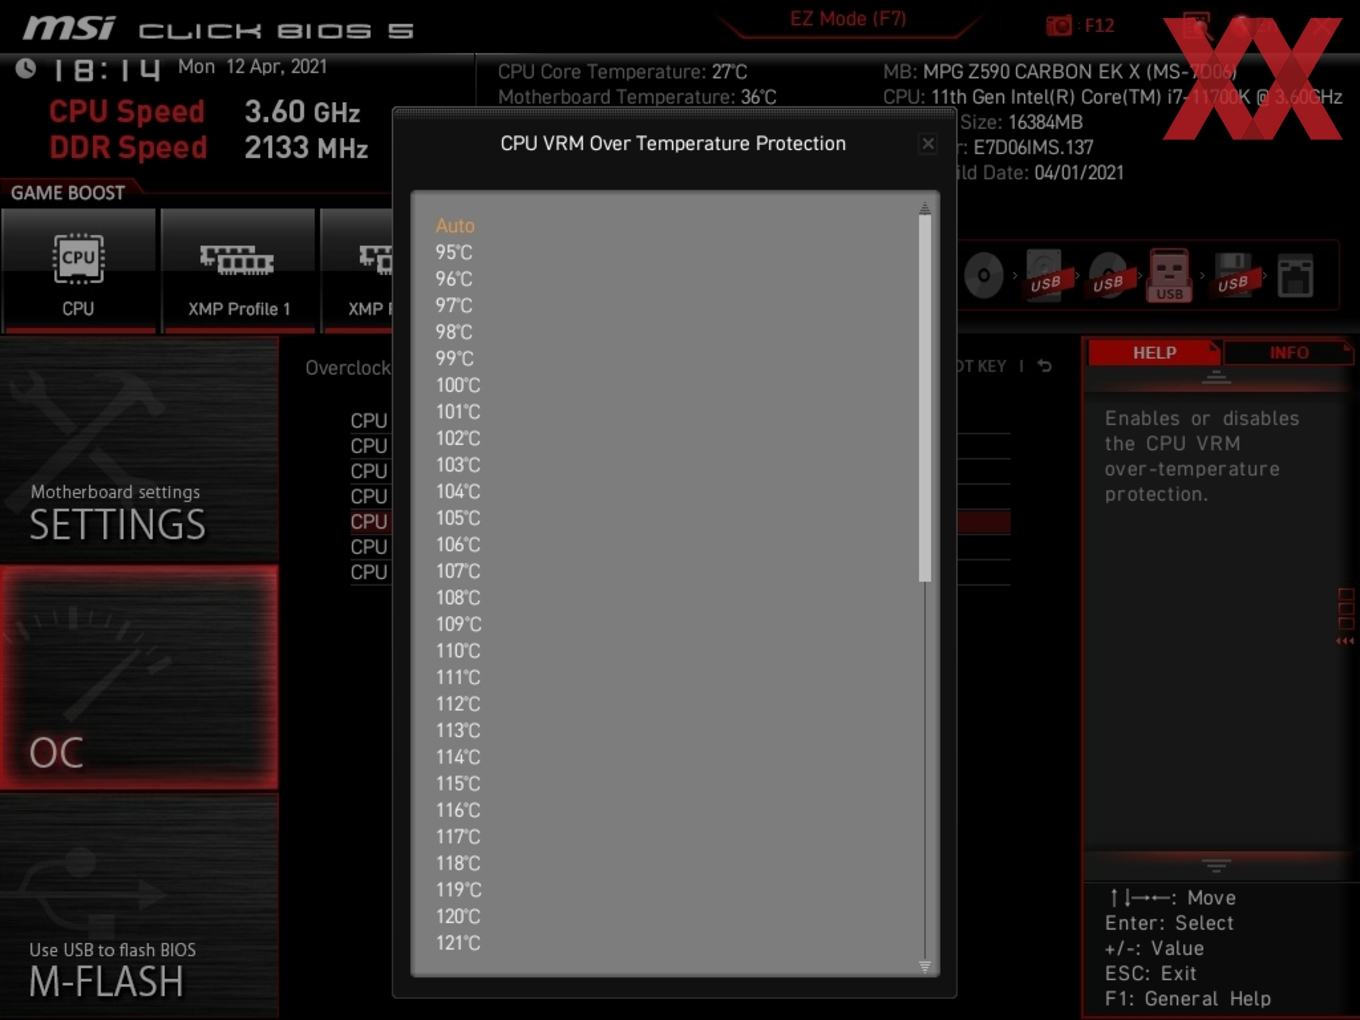1360x1020 pixels.
Task: Choose the 106°C protection threshold
Action: [x=458, y=545]
